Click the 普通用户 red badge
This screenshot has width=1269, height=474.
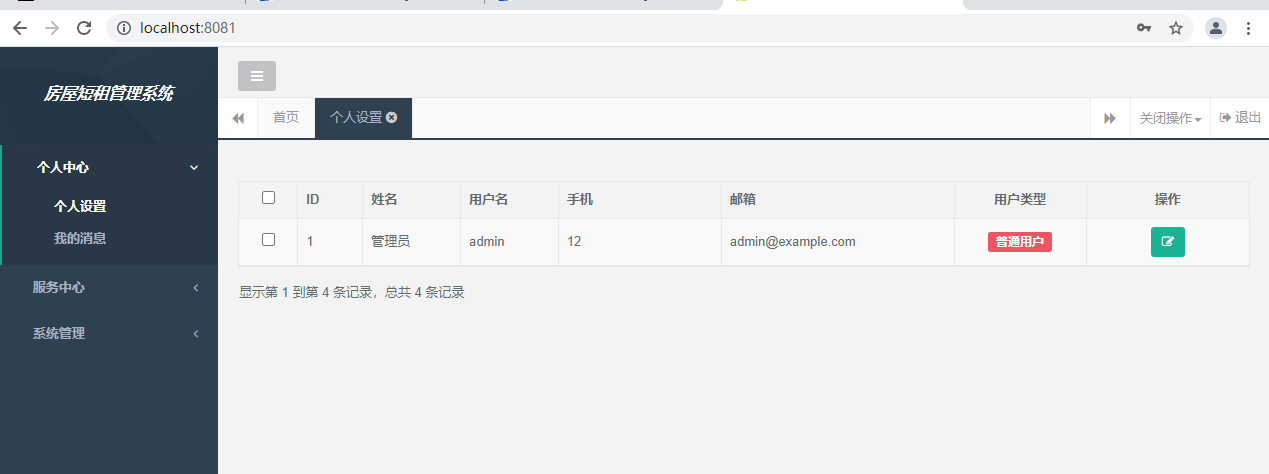coord(1019,242)
